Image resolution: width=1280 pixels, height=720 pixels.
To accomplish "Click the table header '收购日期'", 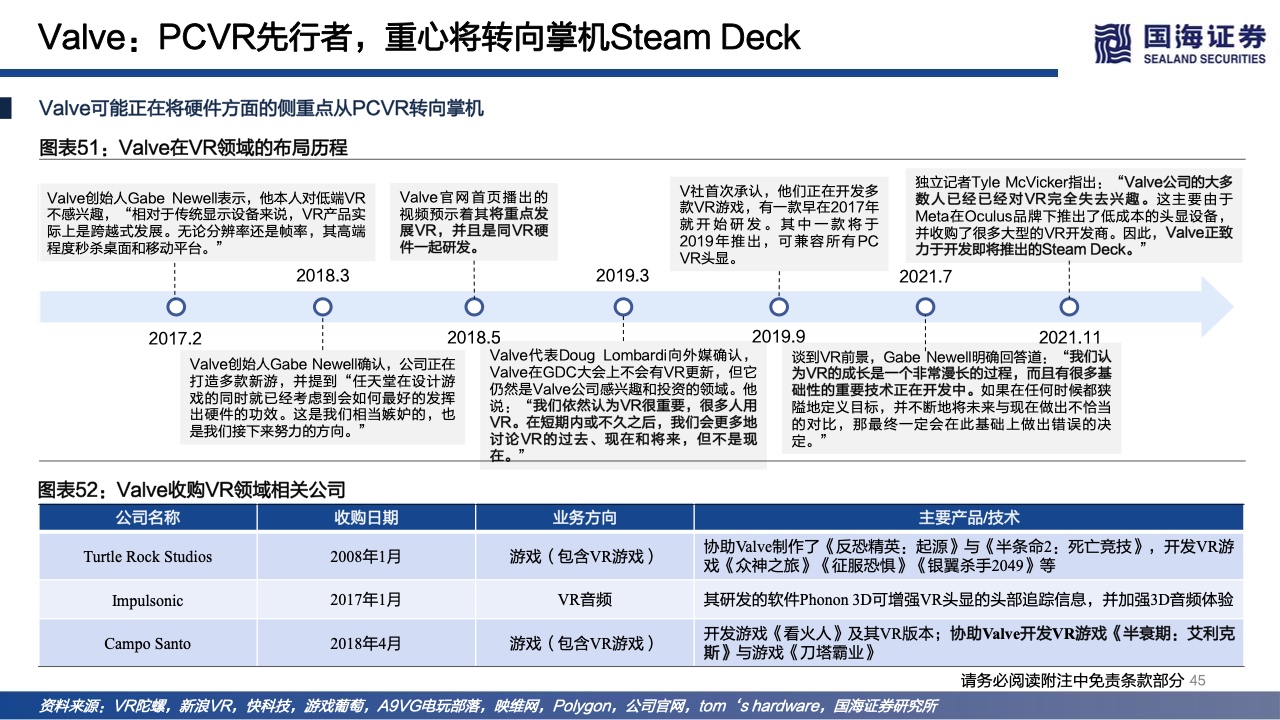I will click(366, 517).
